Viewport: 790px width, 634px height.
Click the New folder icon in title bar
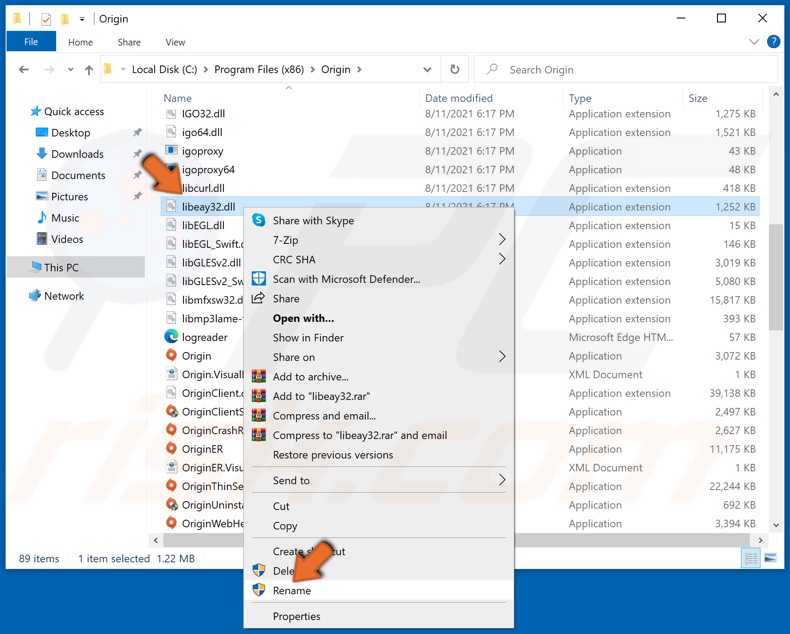tap(64, 19)
